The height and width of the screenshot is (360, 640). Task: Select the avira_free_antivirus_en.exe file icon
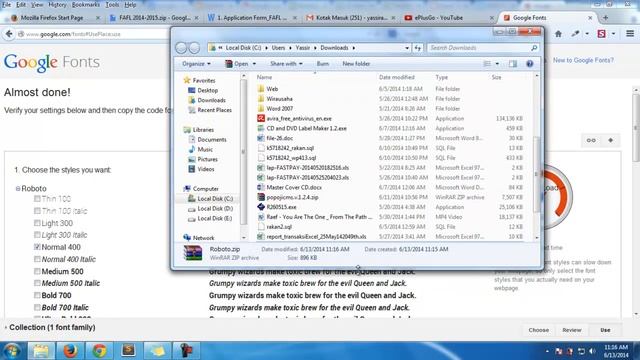261,118
